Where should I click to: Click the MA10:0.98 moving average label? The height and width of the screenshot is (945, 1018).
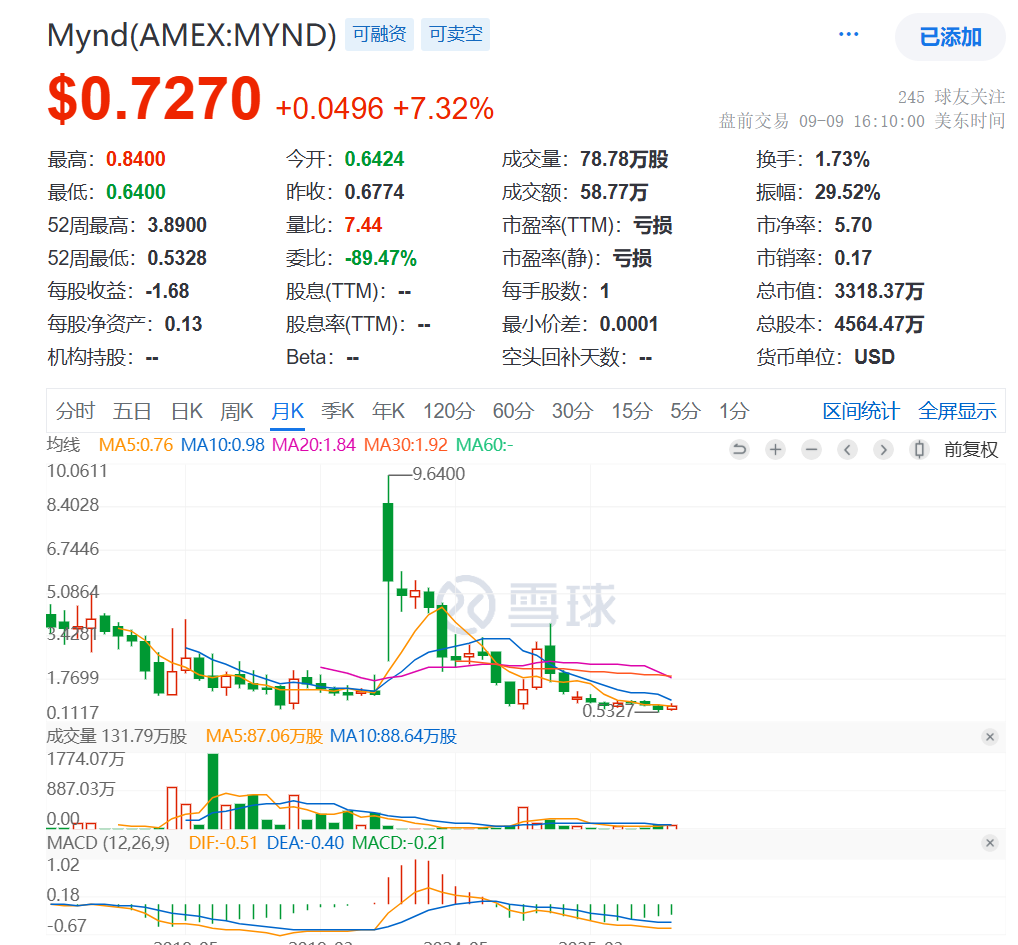click(223, 445)
